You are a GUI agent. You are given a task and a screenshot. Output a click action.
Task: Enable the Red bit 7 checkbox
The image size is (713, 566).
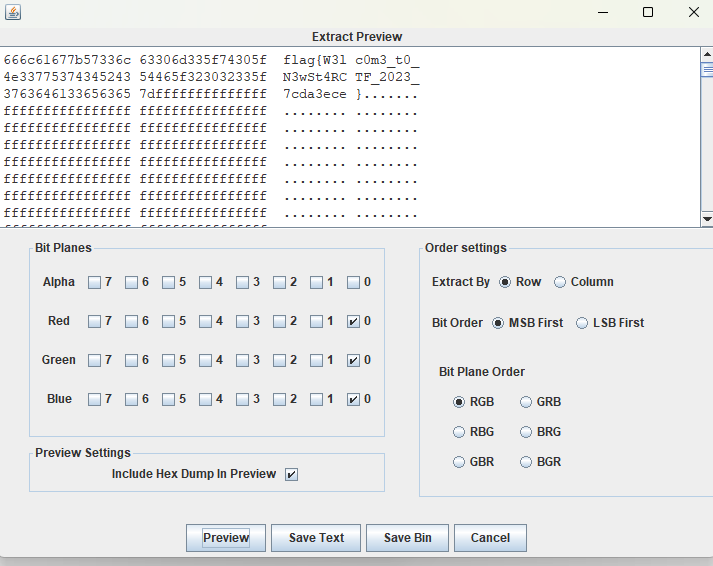click(x=94, y=321)
